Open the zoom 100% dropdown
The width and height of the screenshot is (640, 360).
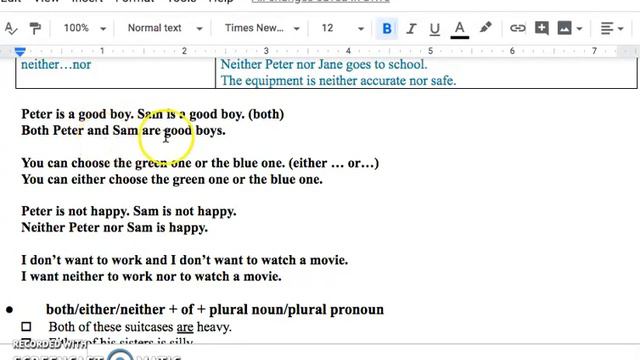84,28
